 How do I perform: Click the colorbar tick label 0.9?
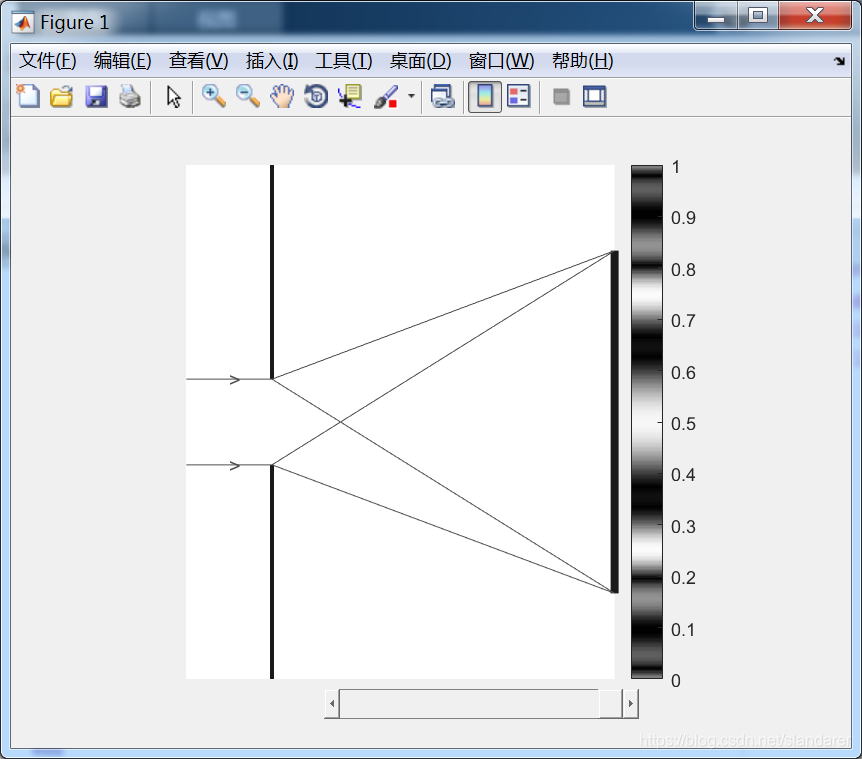(x=683, y=218)
